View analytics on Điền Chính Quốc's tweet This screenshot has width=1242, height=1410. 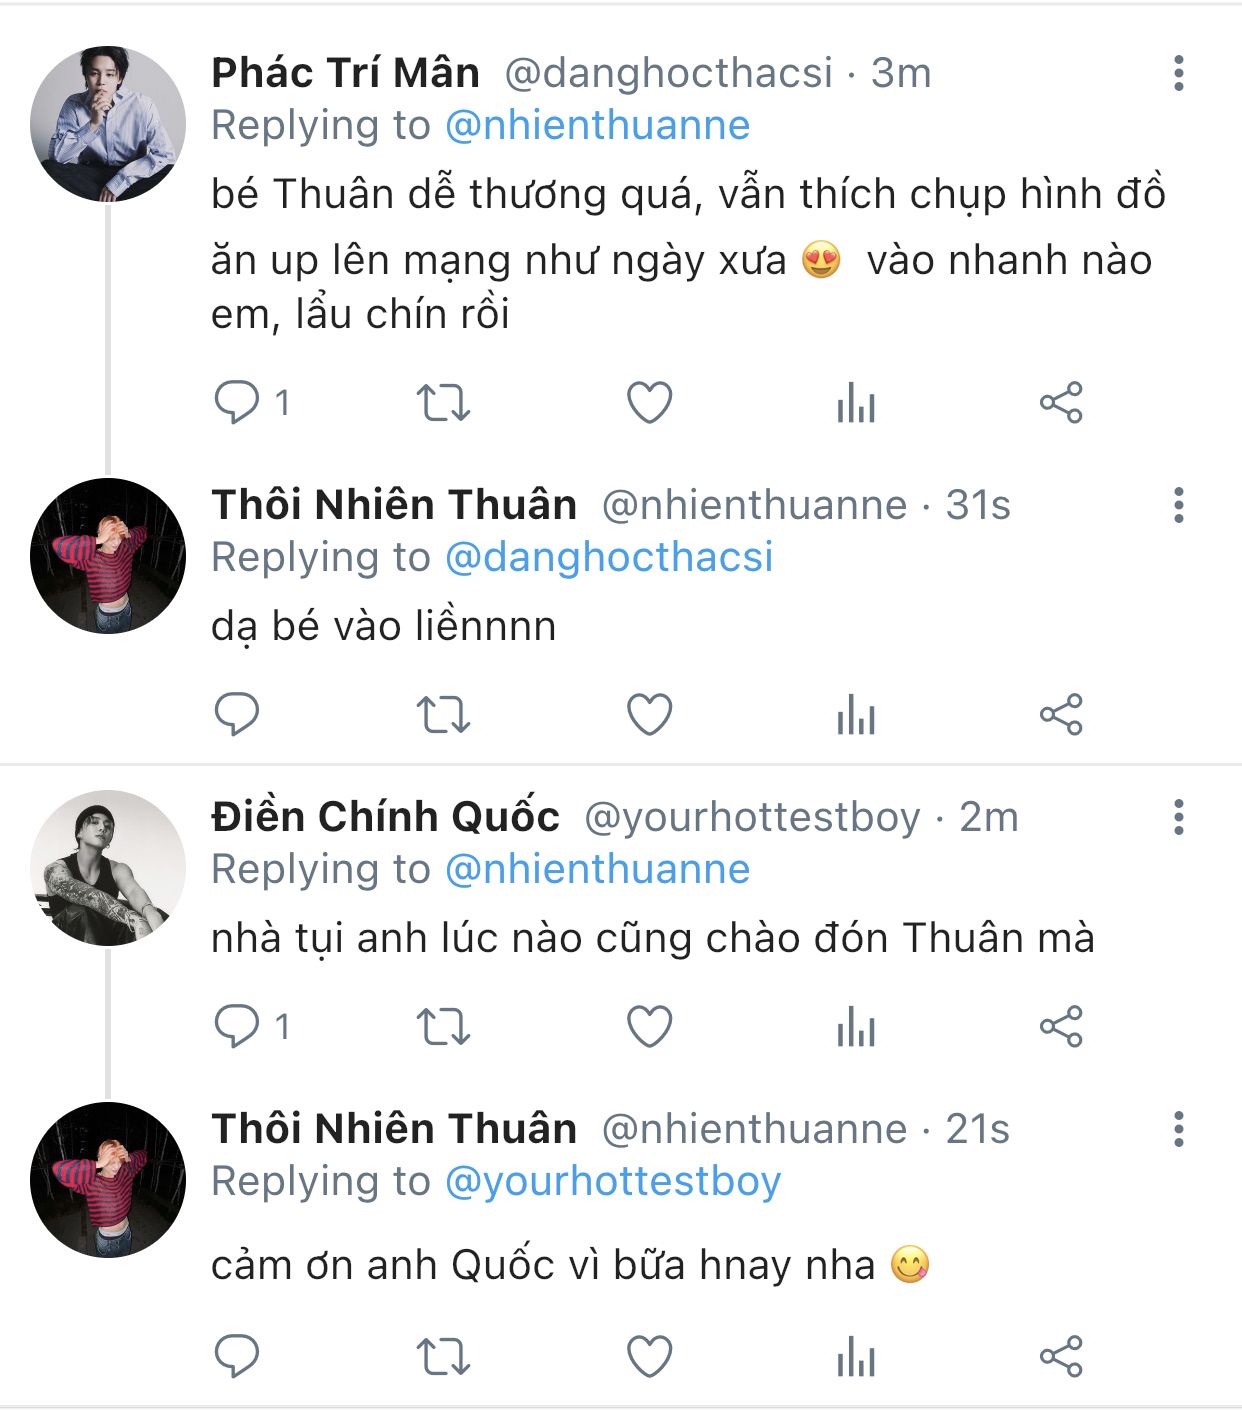pos(856,1027)
